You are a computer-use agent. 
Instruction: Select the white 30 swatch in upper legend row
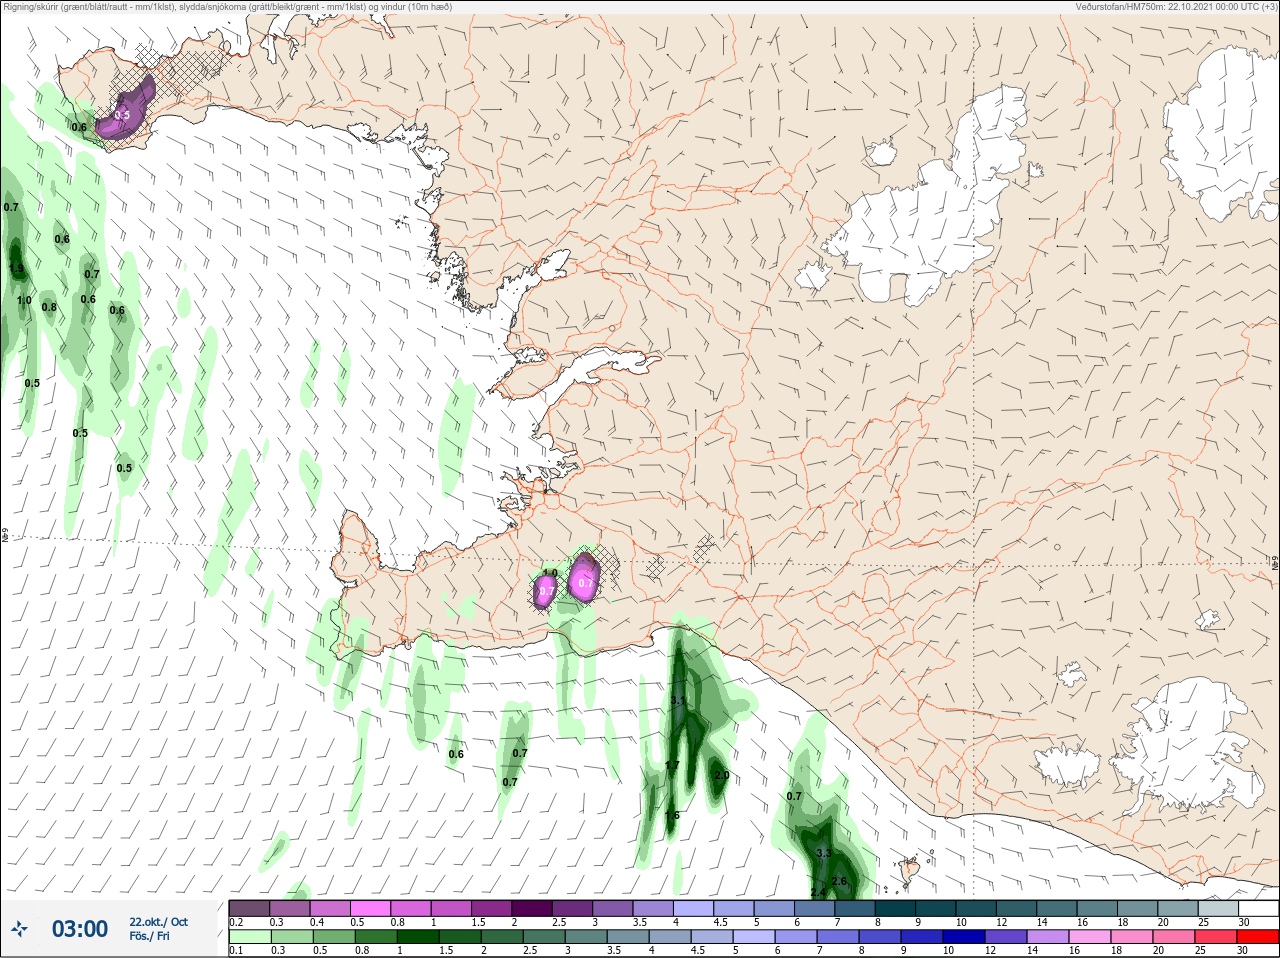[1257, 908]
